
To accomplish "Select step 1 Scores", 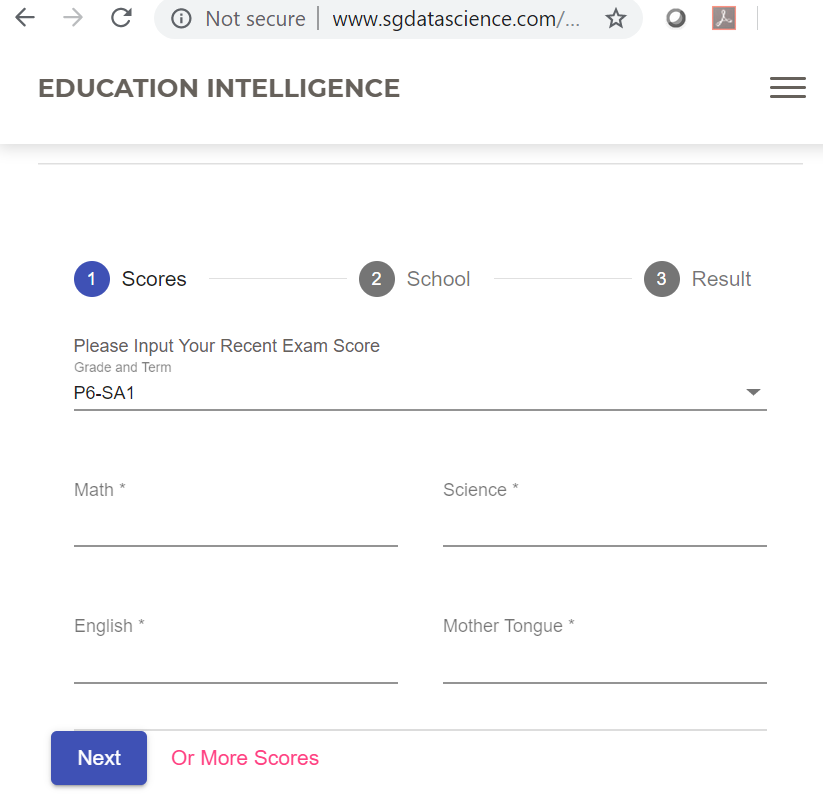I will pyautogui.click(x=130, y=279).
